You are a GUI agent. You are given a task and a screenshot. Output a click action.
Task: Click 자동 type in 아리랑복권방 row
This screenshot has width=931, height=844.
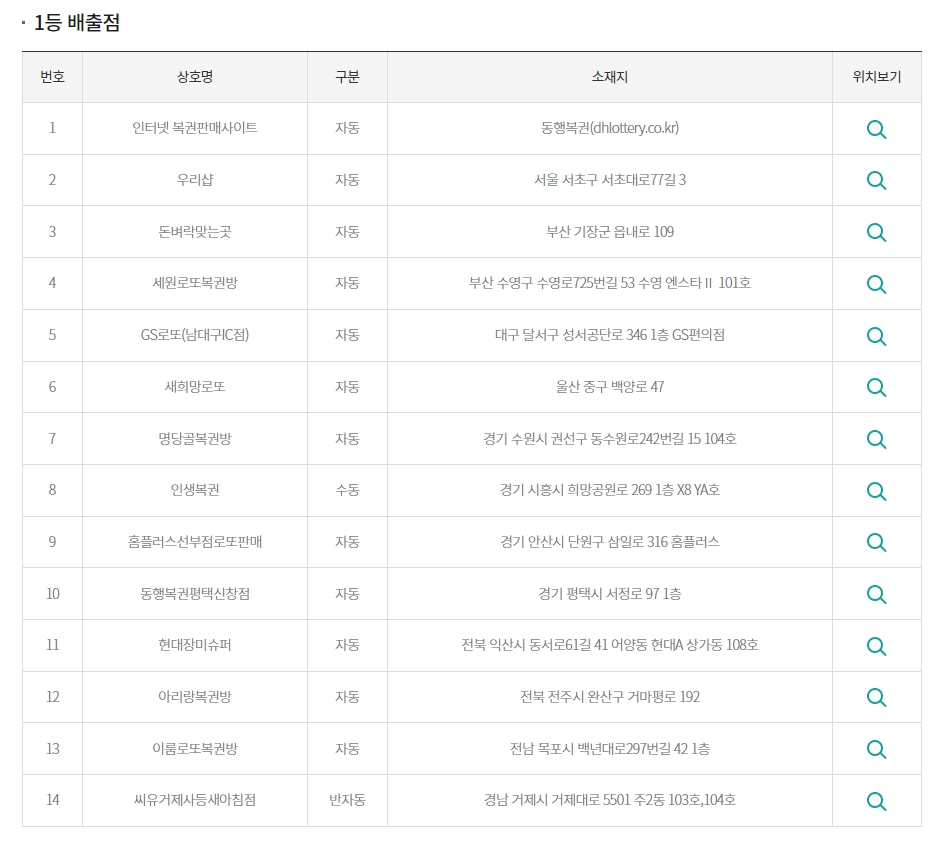click(x=347, y=696)
